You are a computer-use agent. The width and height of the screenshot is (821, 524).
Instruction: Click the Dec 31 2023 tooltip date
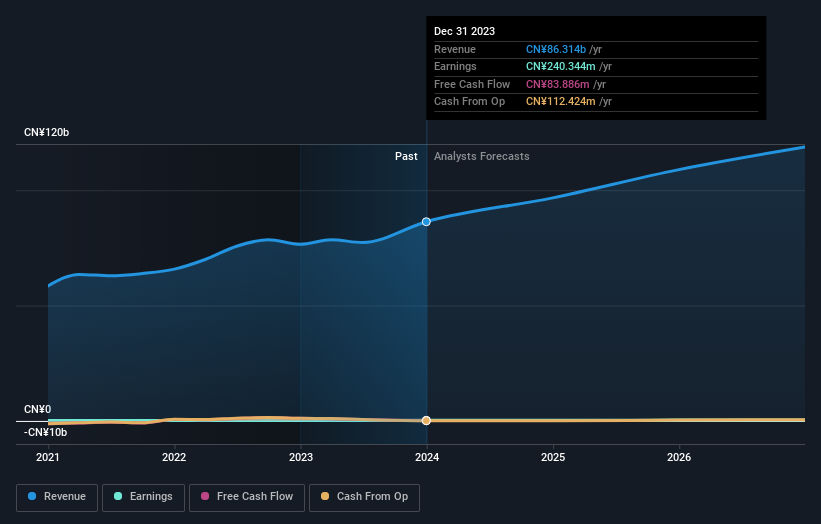(464, 31)
